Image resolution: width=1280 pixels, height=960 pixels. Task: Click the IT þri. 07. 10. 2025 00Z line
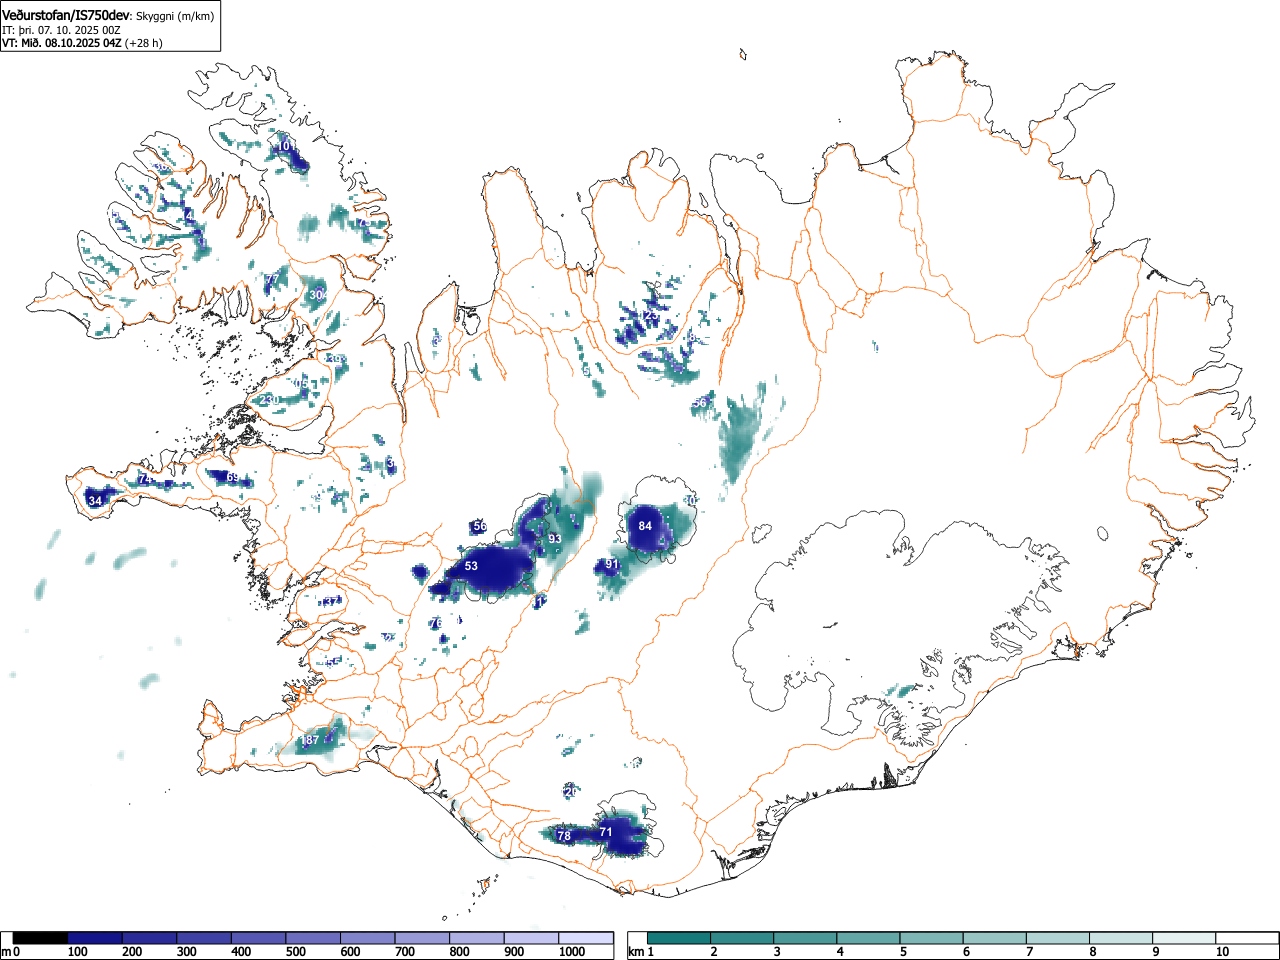tap(61, 30)
